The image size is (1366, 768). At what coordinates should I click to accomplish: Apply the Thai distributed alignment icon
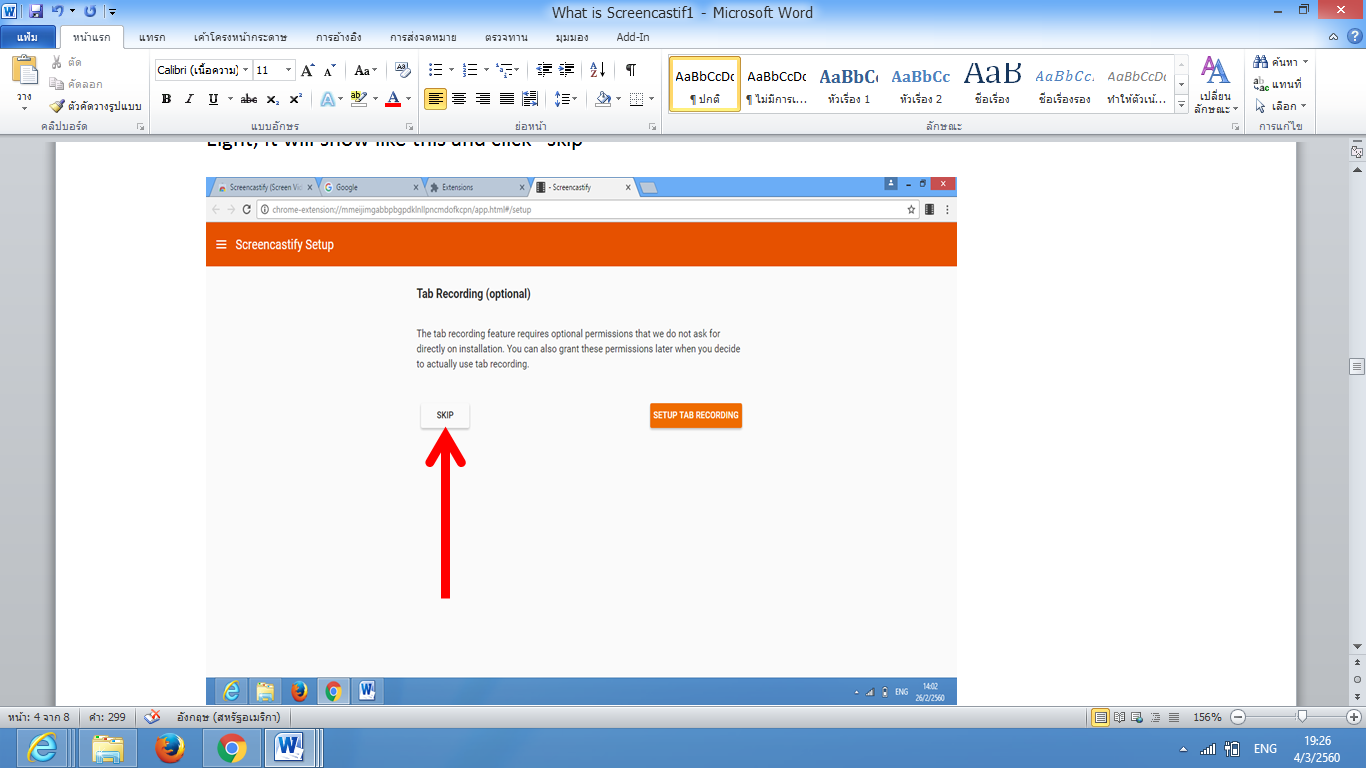pos(530,99)
